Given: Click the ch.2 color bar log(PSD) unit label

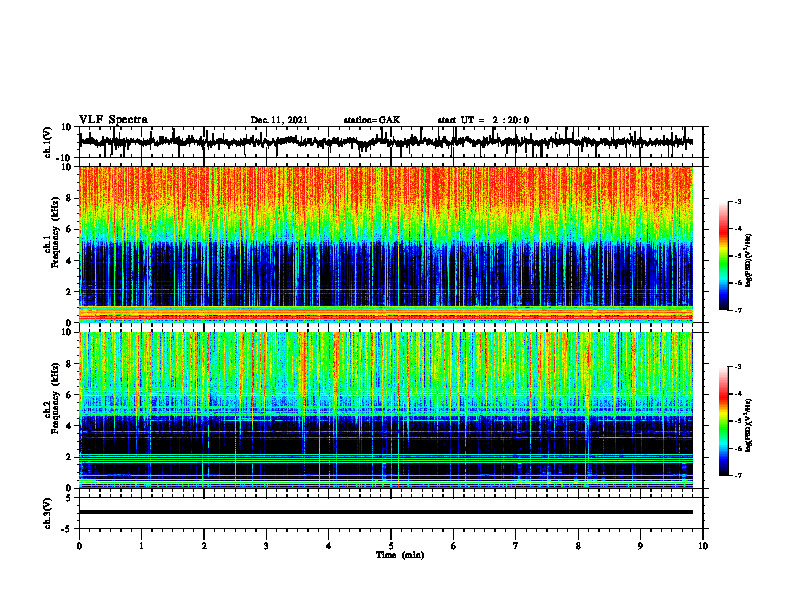Looking at the screenshot, I should 749,425.
